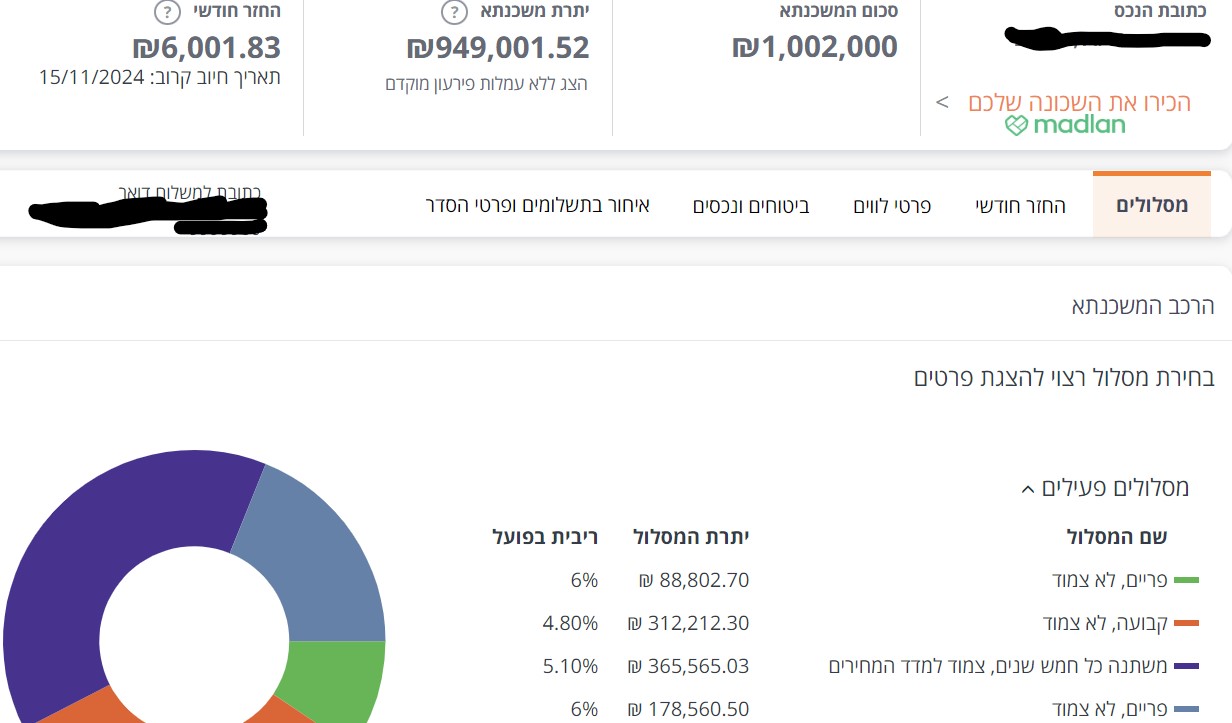Click the balance ₪ 365,565.03
1232x723 pixels.
click(x=688, y=666)
